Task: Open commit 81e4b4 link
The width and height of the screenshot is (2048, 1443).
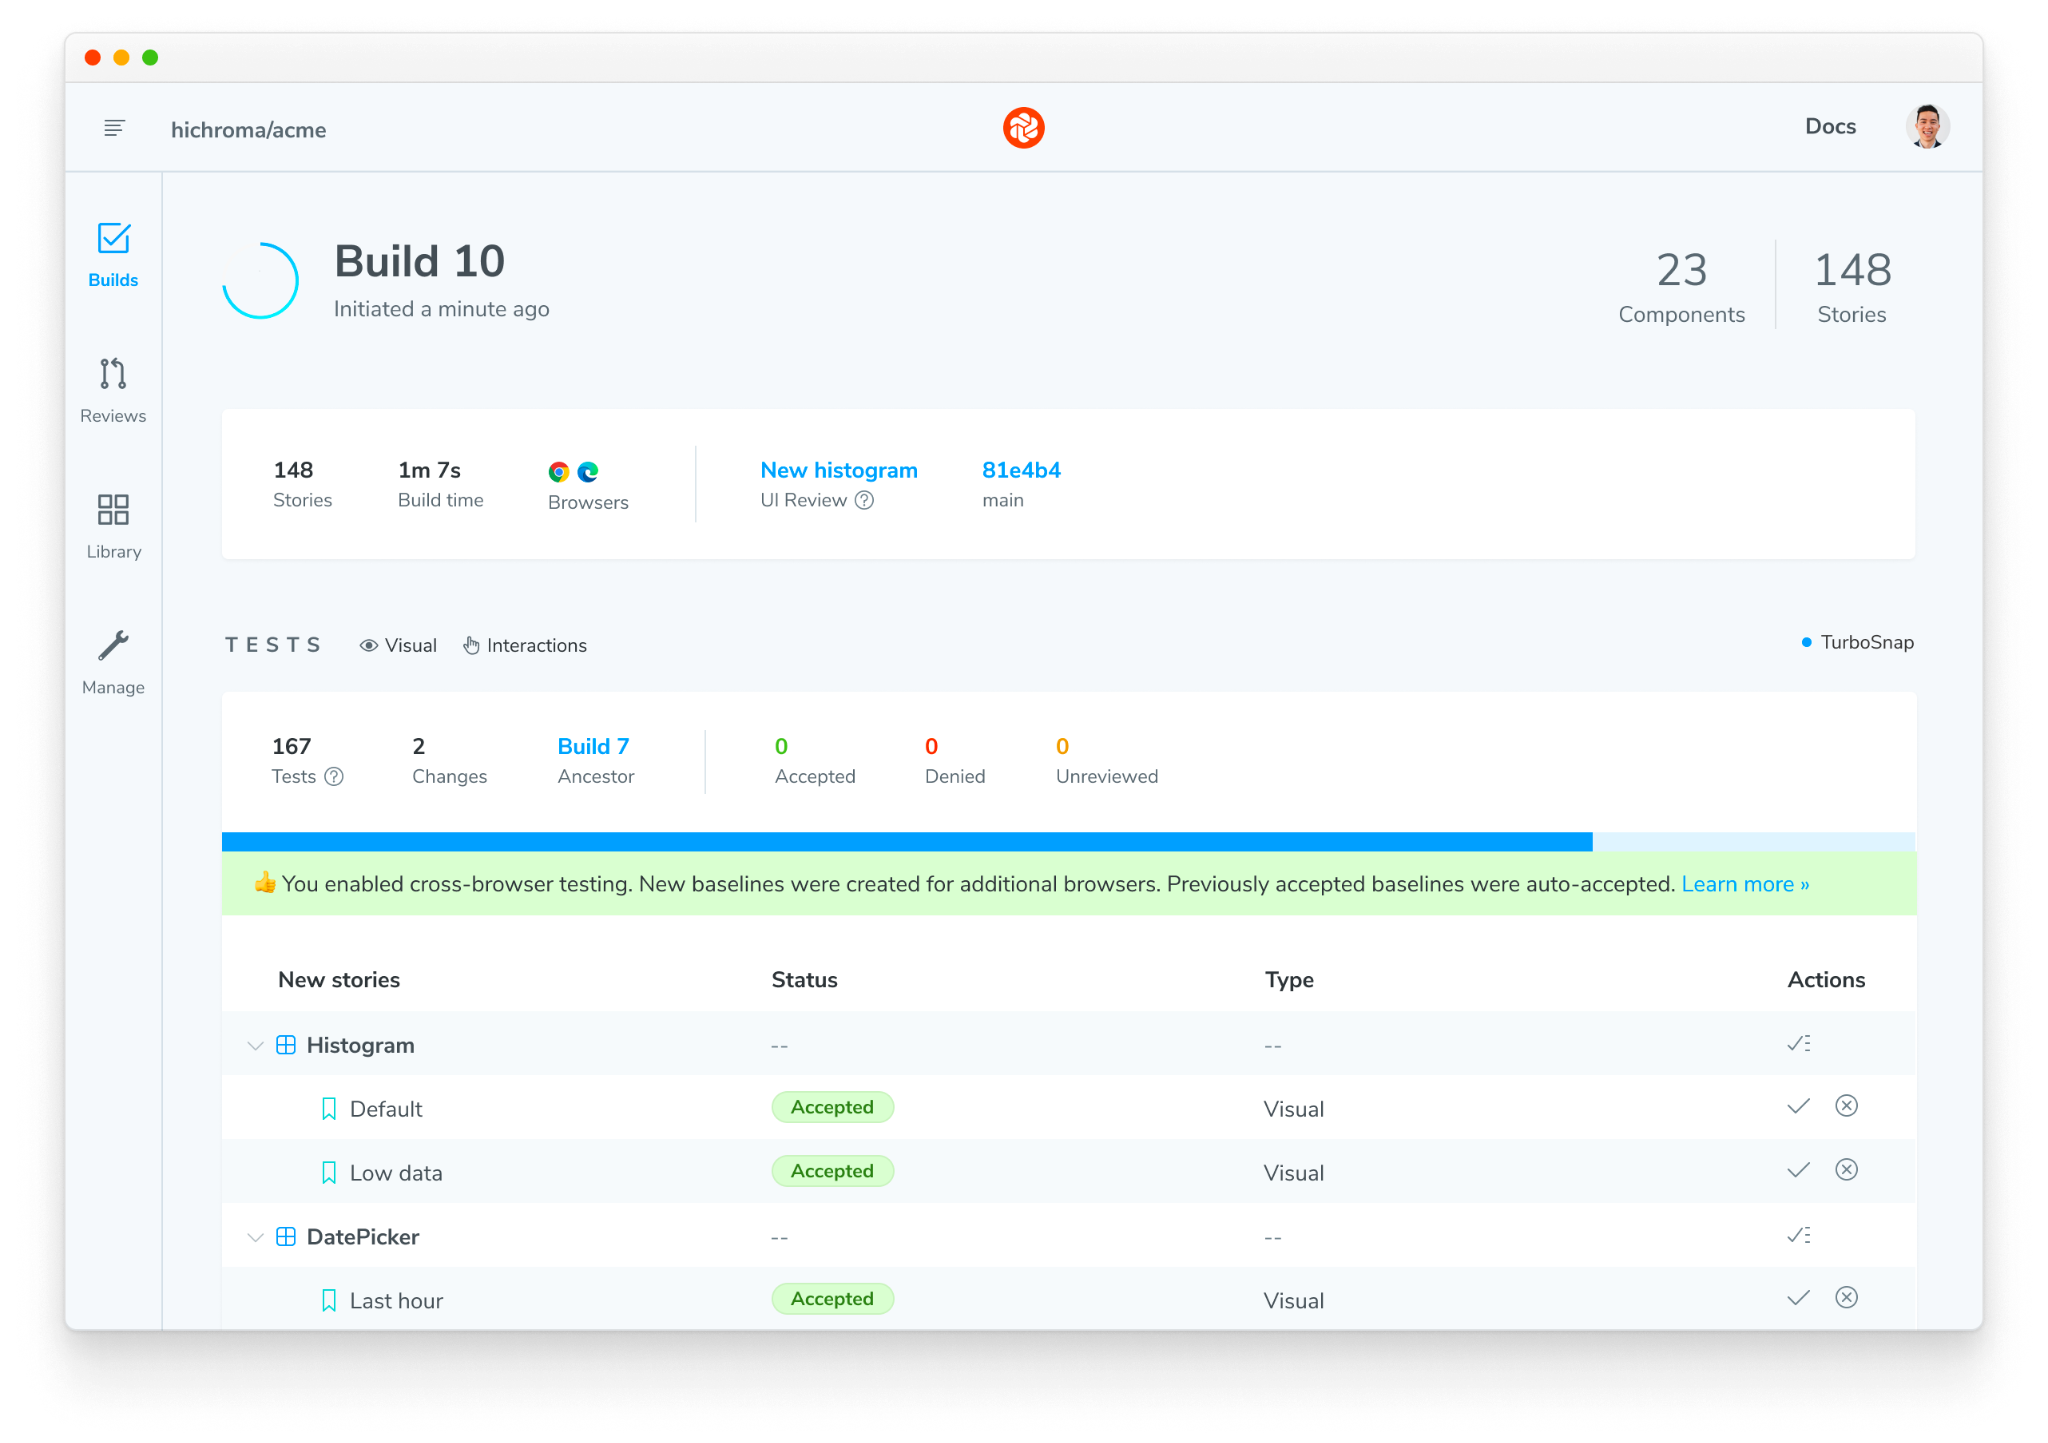Action: pos(1021,470)
